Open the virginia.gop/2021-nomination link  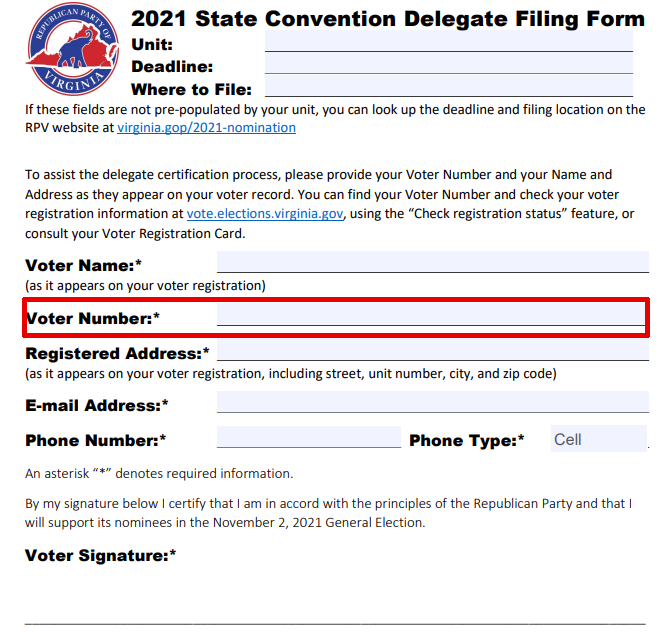(x=206, y=128)
